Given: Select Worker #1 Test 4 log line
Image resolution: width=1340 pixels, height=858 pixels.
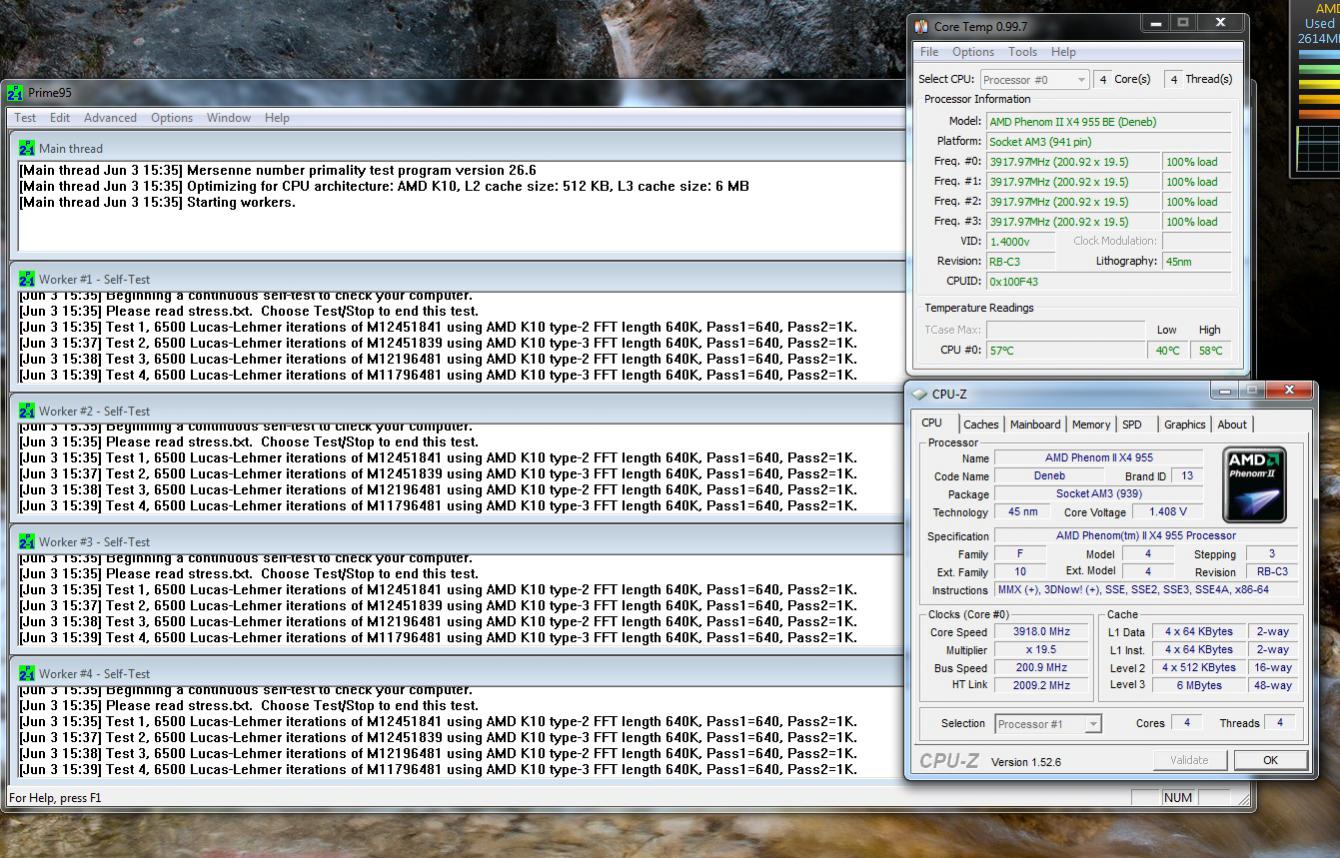Looking at the screenshot, I should click(438, 375).
